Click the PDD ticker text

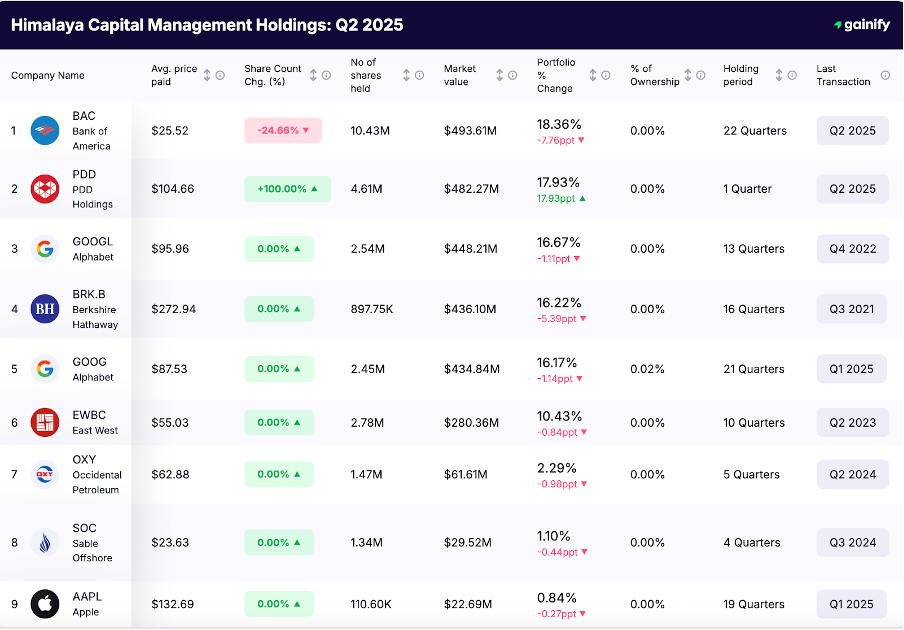coord(84,174)
